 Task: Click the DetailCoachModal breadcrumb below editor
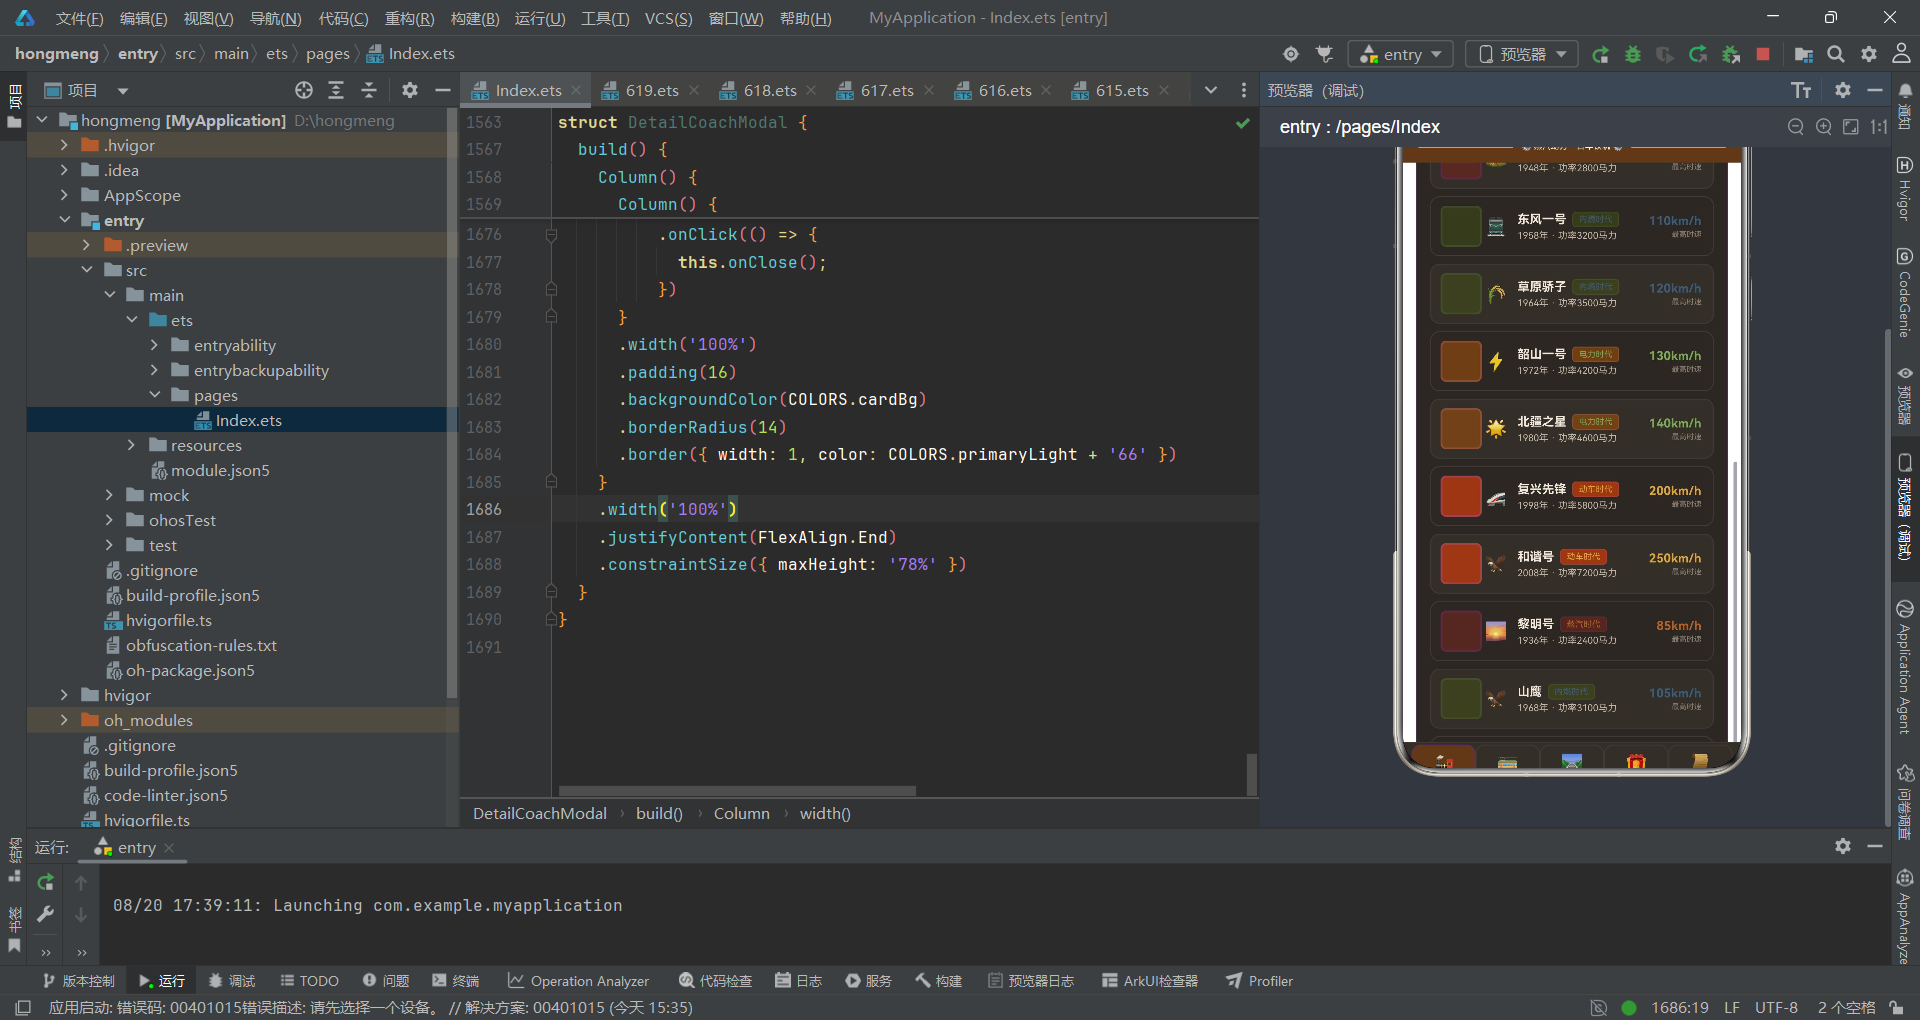coord(540,814)
